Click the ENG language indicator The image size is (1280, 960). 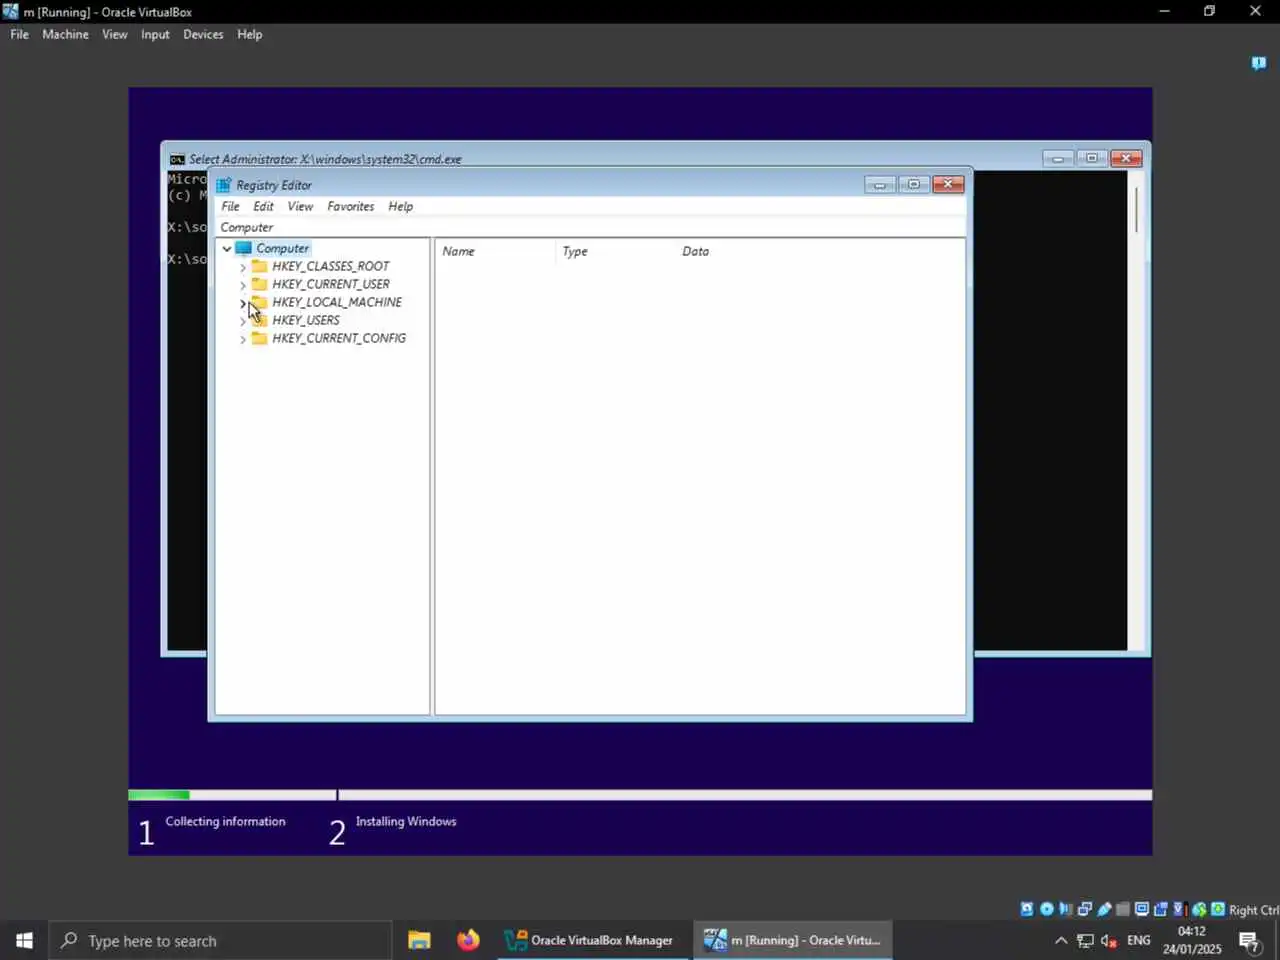1138,940
